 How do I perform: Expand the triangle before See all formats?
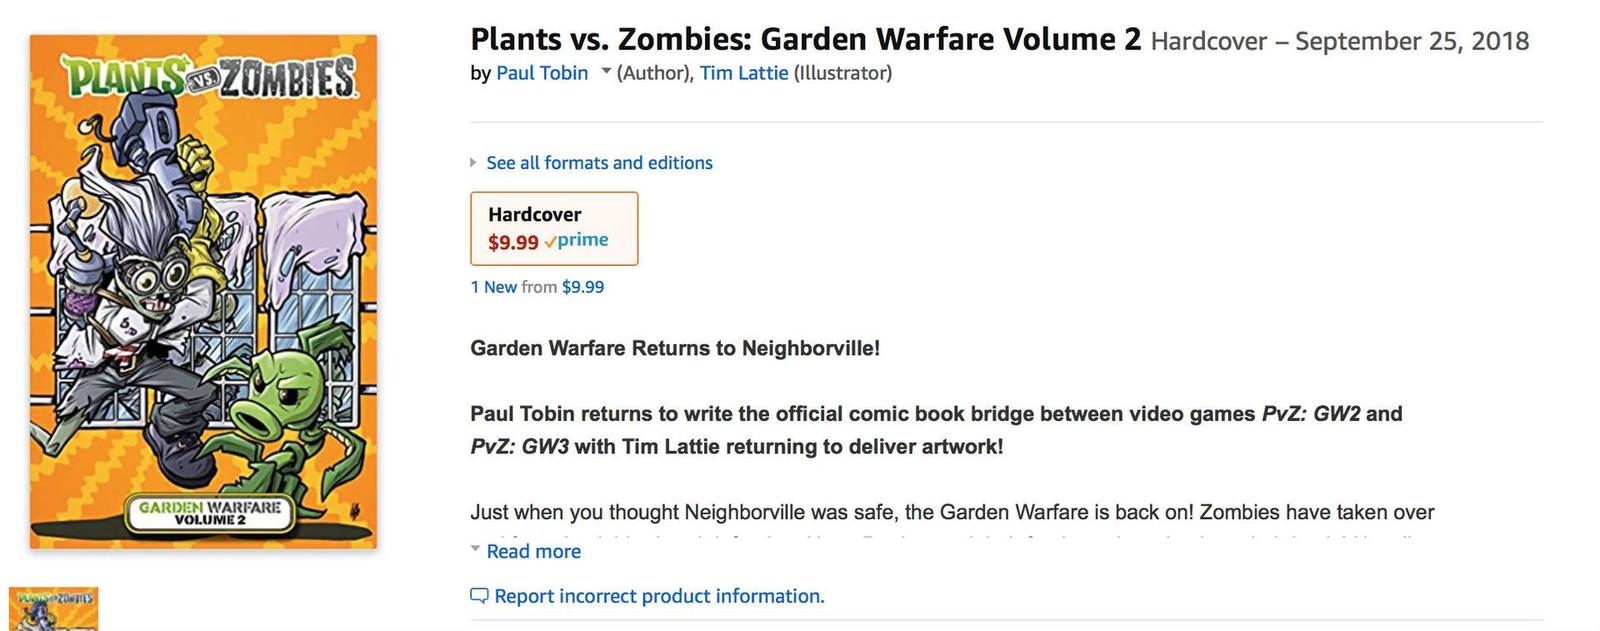tap(473, 162)
